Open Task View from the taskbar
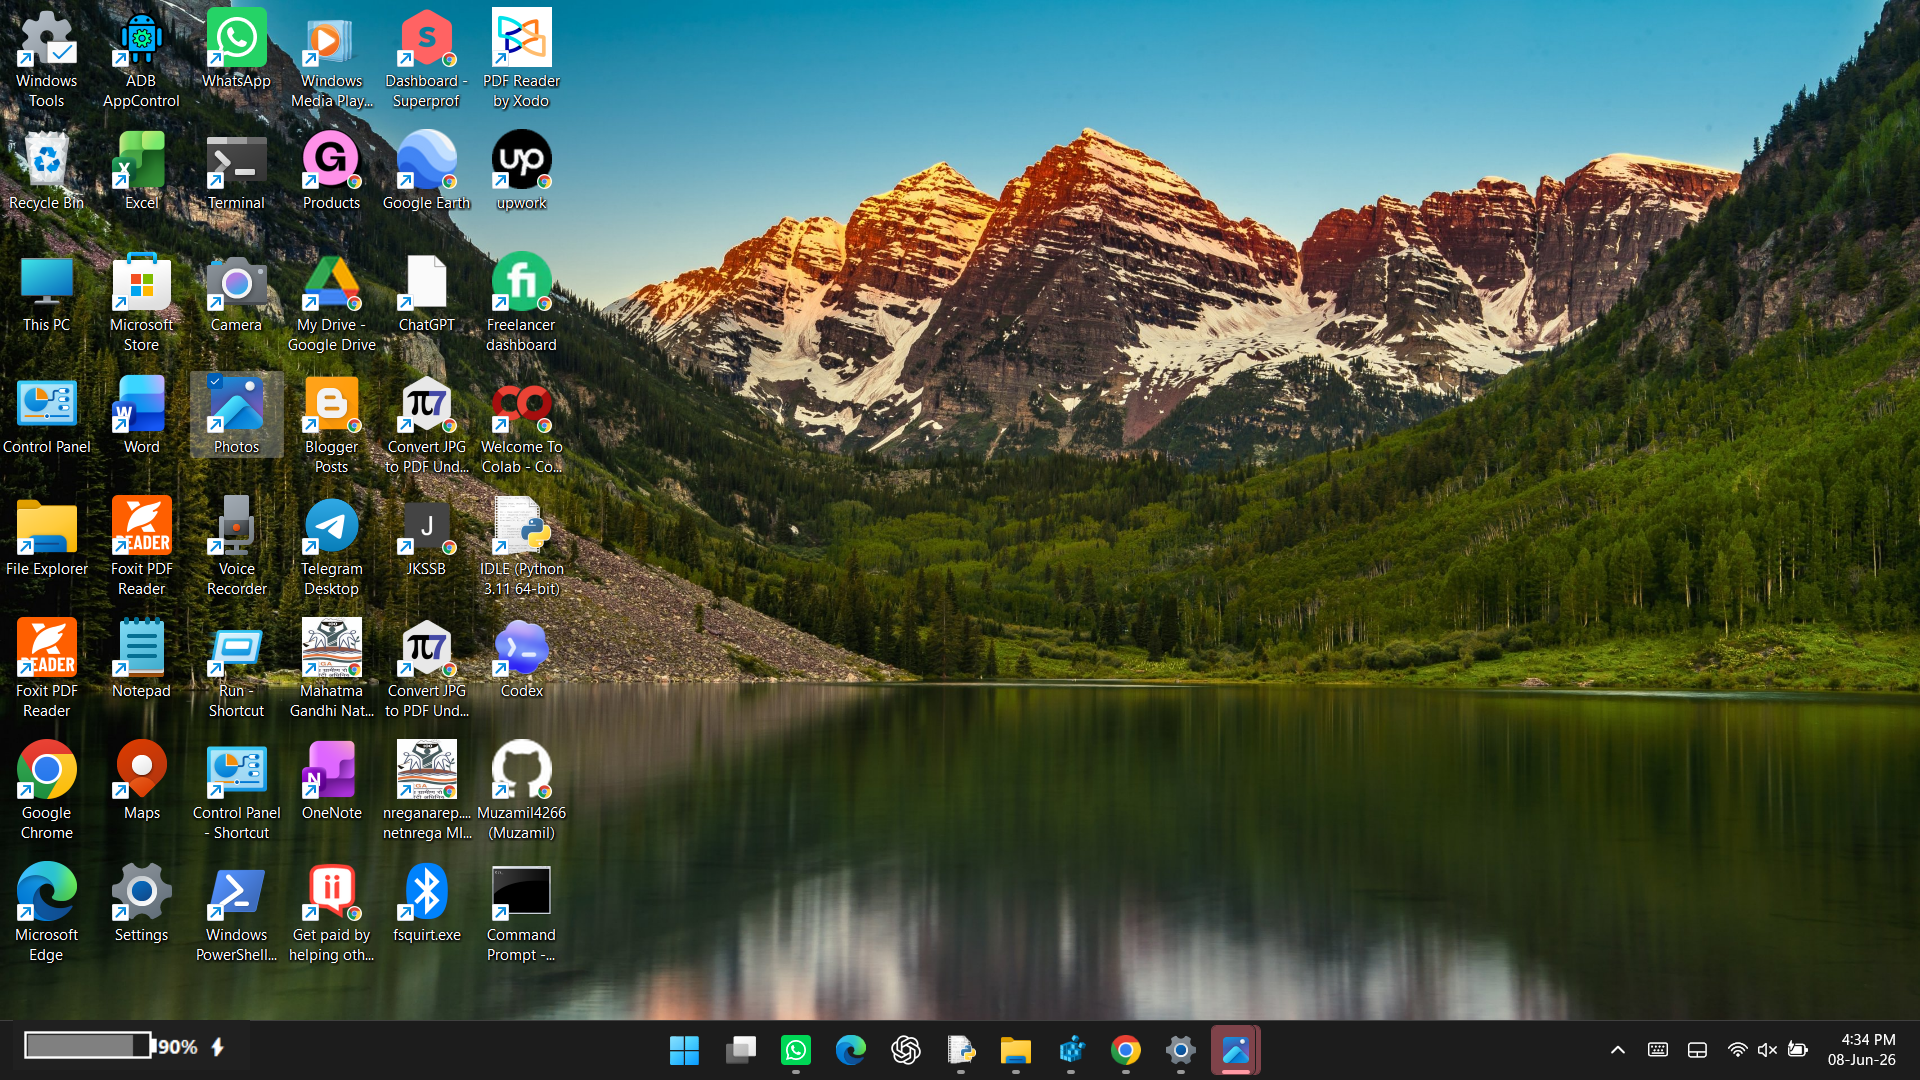Viewport: 1920px width, 1080px height. [740, 1050]
